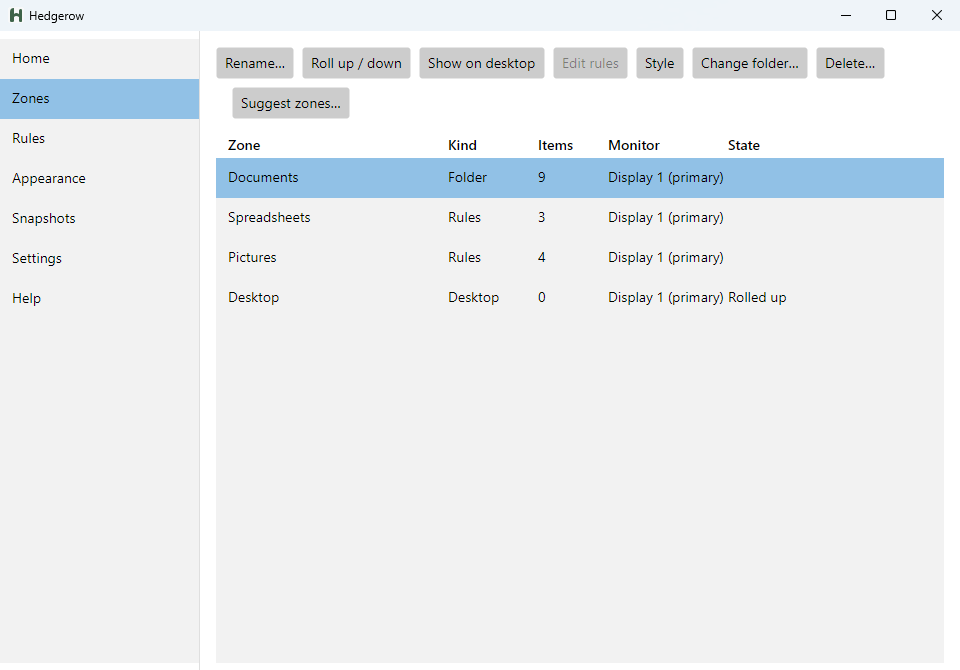Click Display 1 (primary) in Documents row

click(666, 178)
